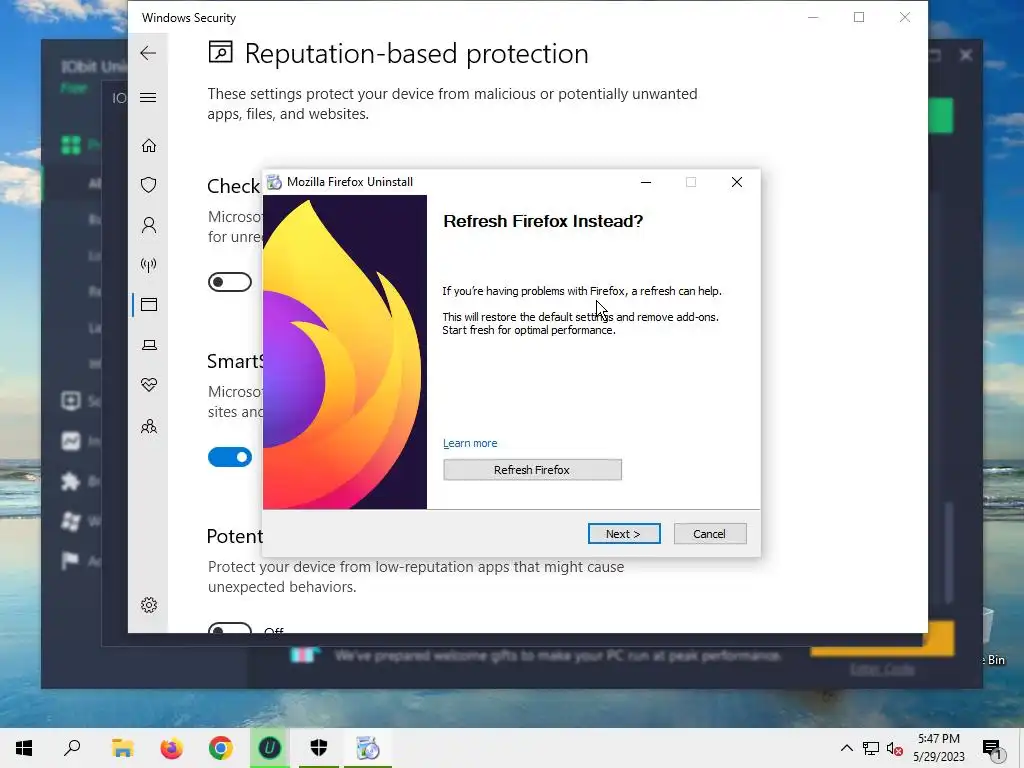Click "Reputation-based protection" page title
This screenshot has width=1024, height=768.
(x=417, y=54)
